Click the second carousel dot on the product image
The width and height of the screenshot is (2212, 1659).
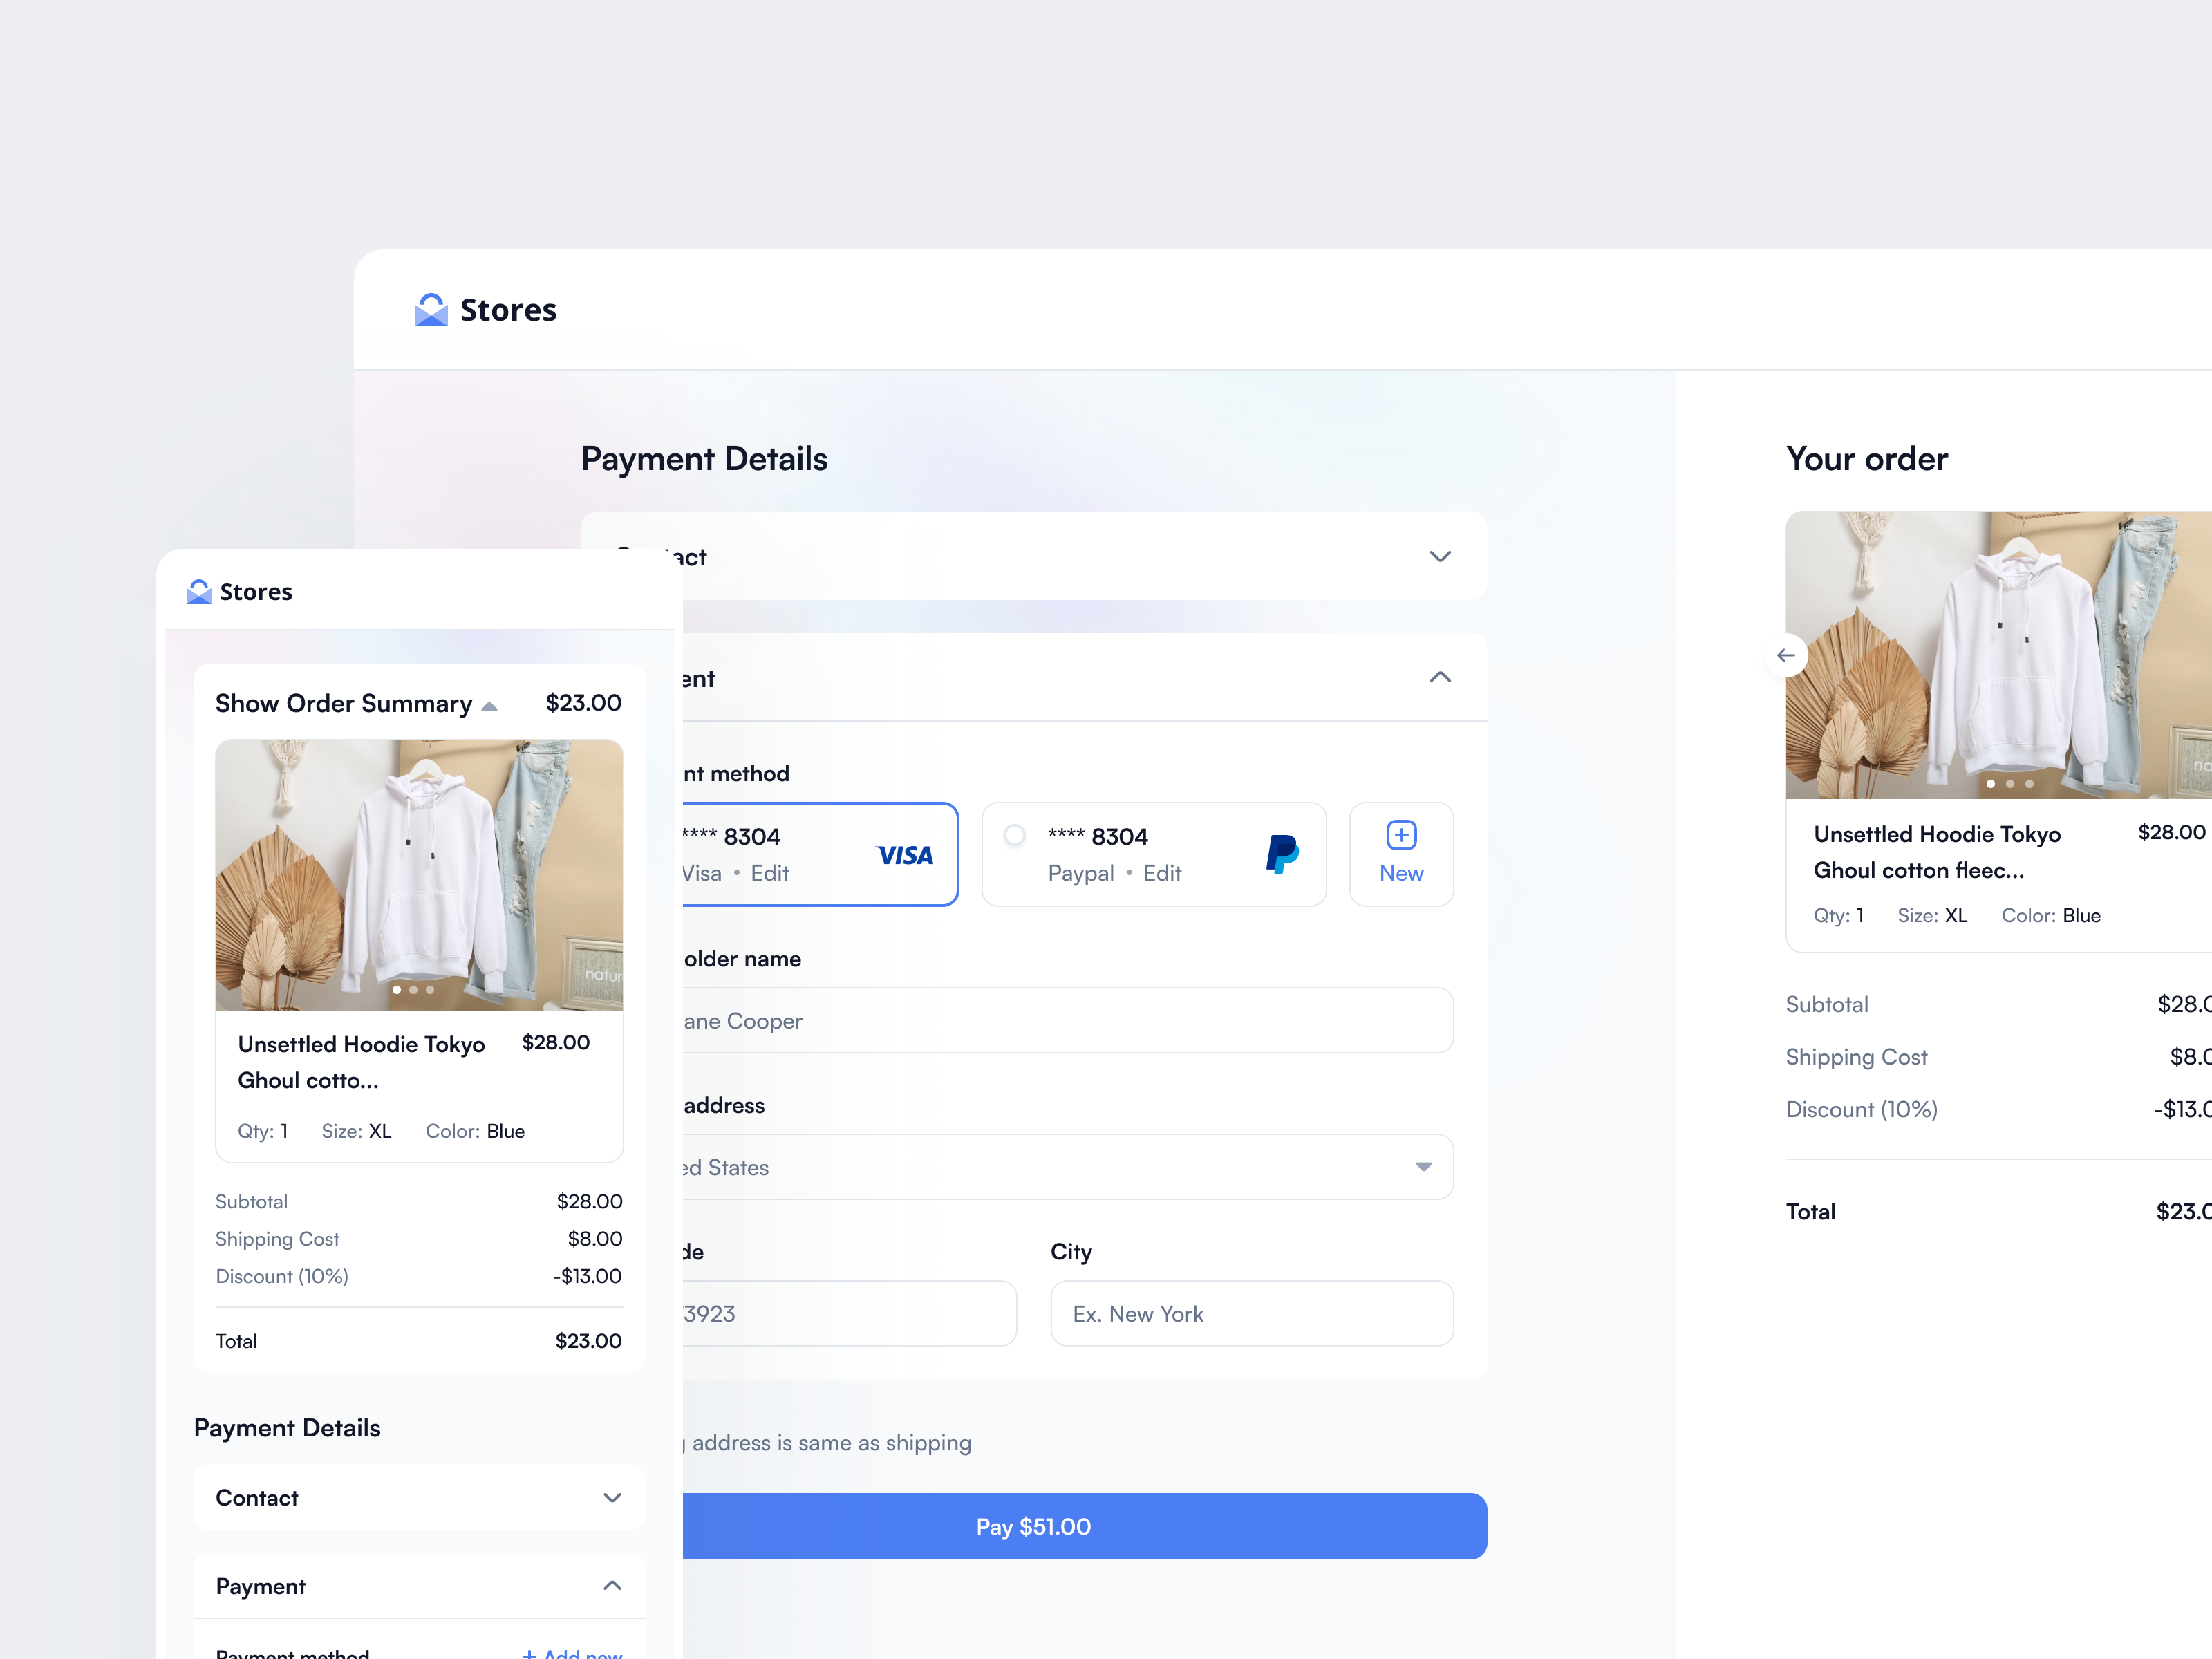tap(413, 990)
